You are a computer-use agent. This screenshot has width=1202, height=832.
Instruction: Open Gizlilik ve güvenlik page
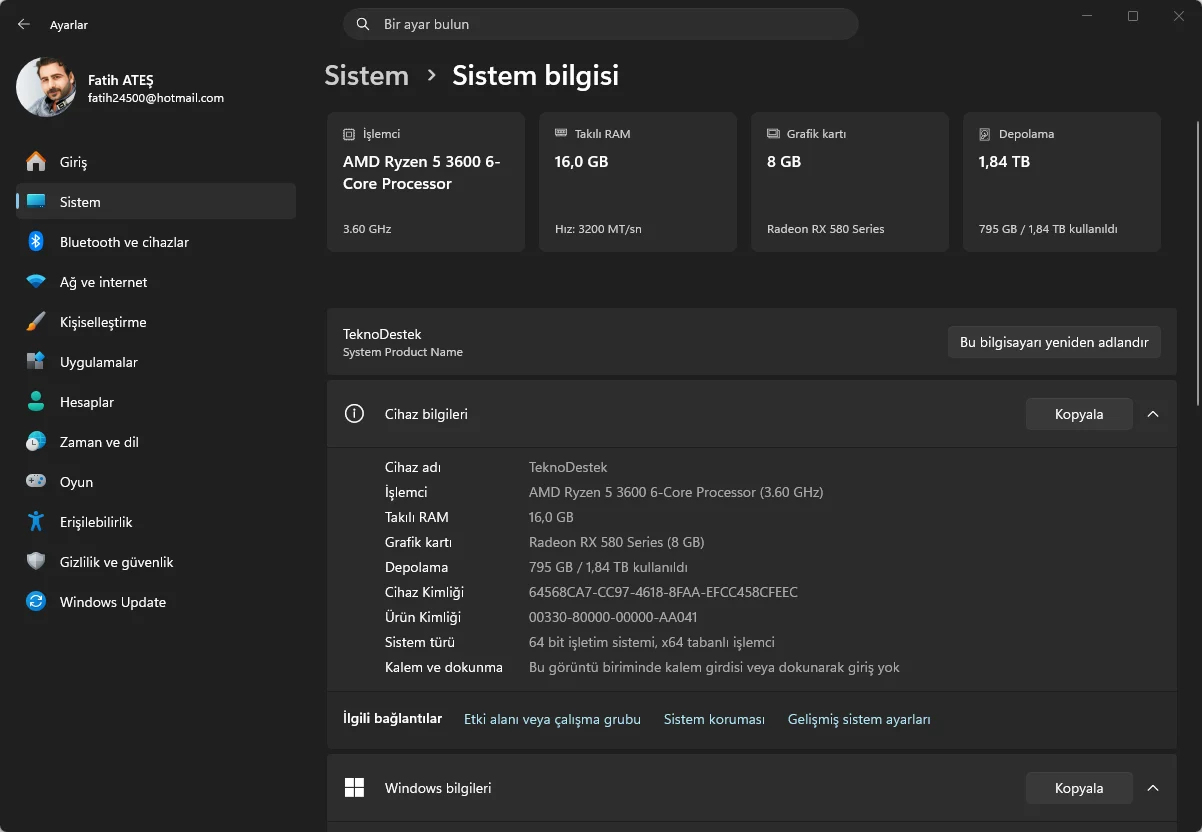coord(156,562)
